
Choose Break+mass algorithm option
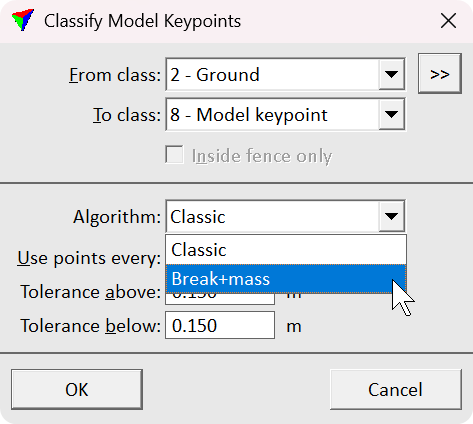(286, 279)
